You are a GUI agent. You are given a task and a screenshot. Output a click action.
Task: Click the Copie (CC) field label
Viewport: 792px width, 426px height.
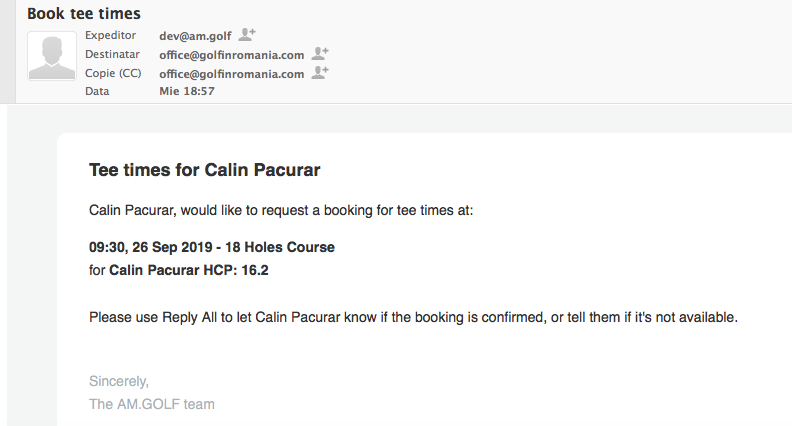[113, 73]
